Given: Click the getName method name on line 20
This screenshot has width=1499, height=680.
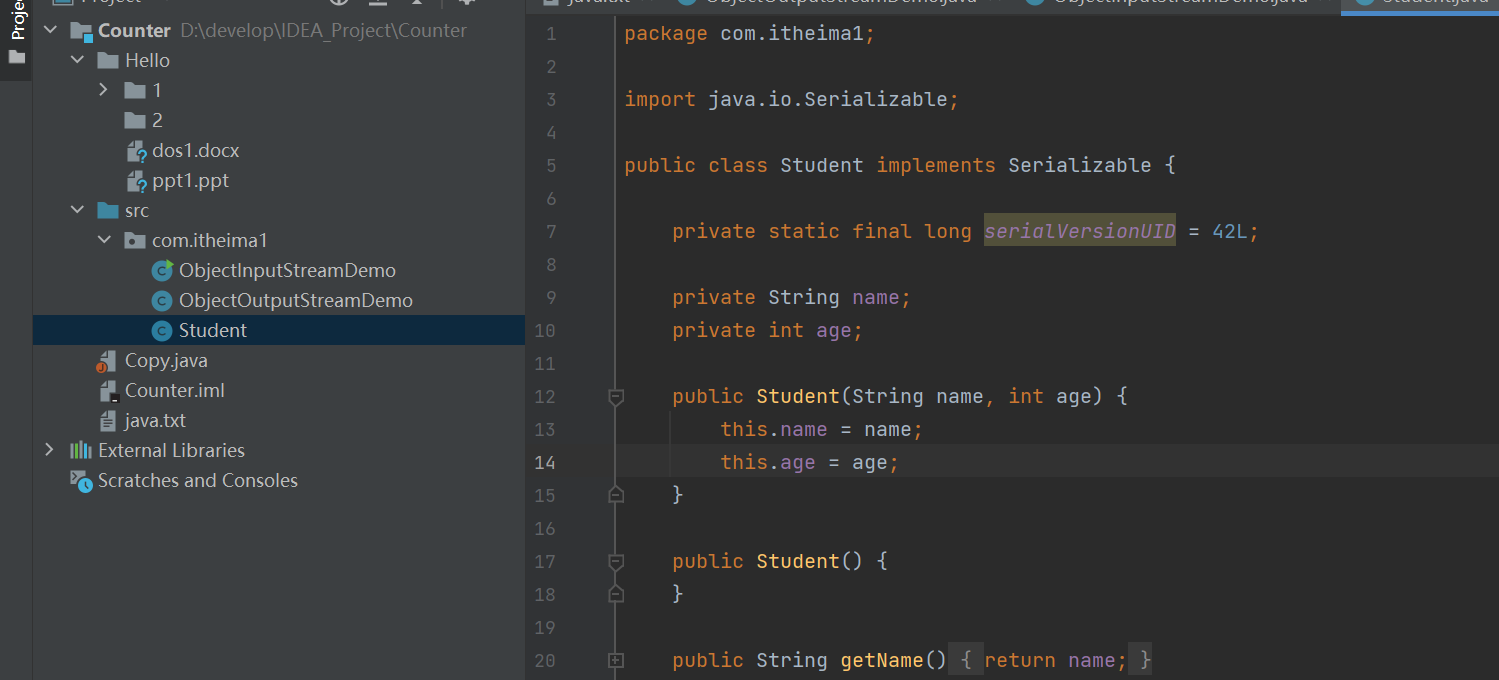Looking at the screenshot, I should (x=881, y=661).
